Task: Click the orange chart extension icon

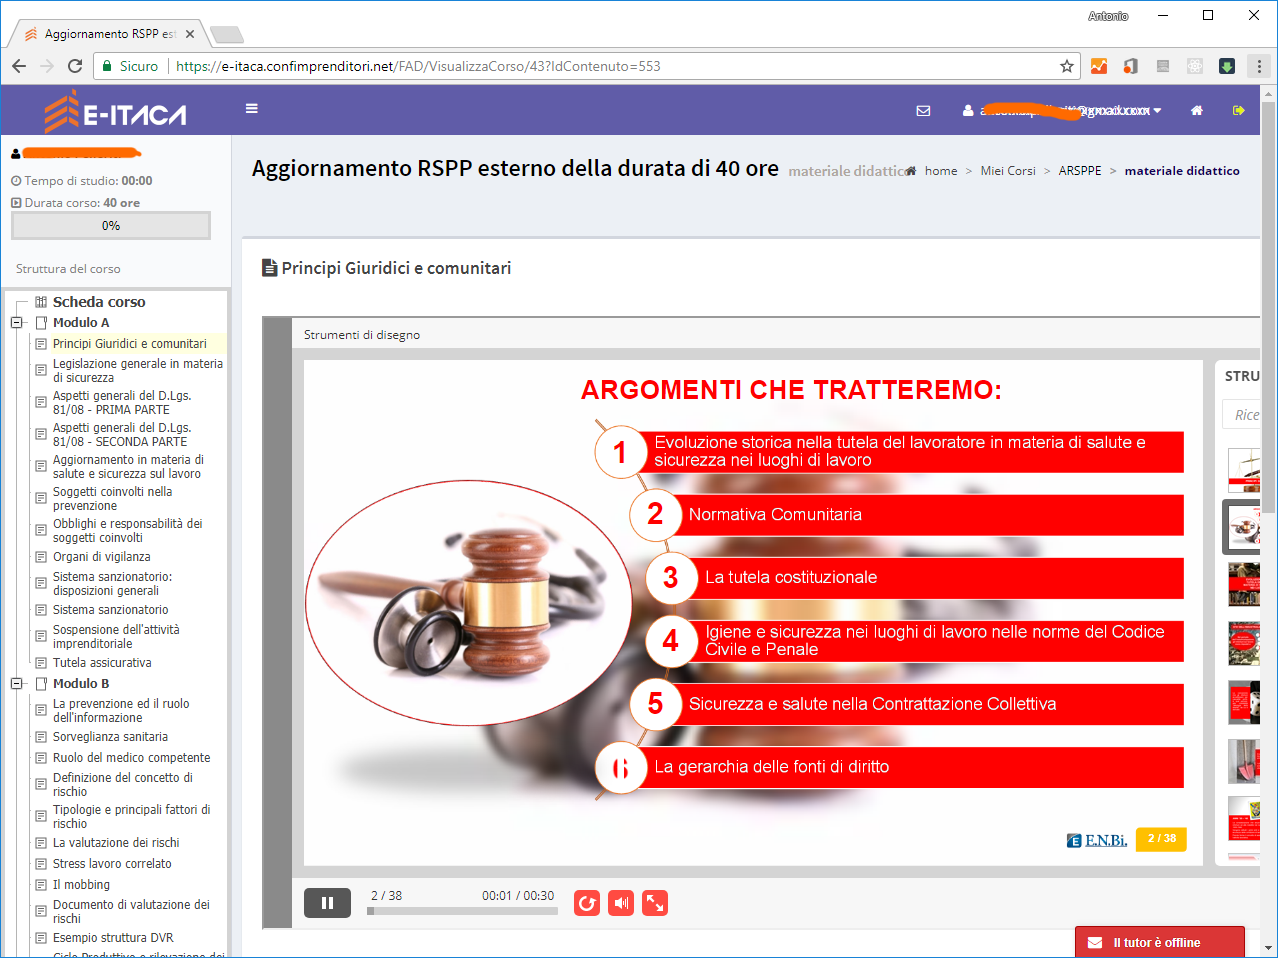Action: [1099, 66]
